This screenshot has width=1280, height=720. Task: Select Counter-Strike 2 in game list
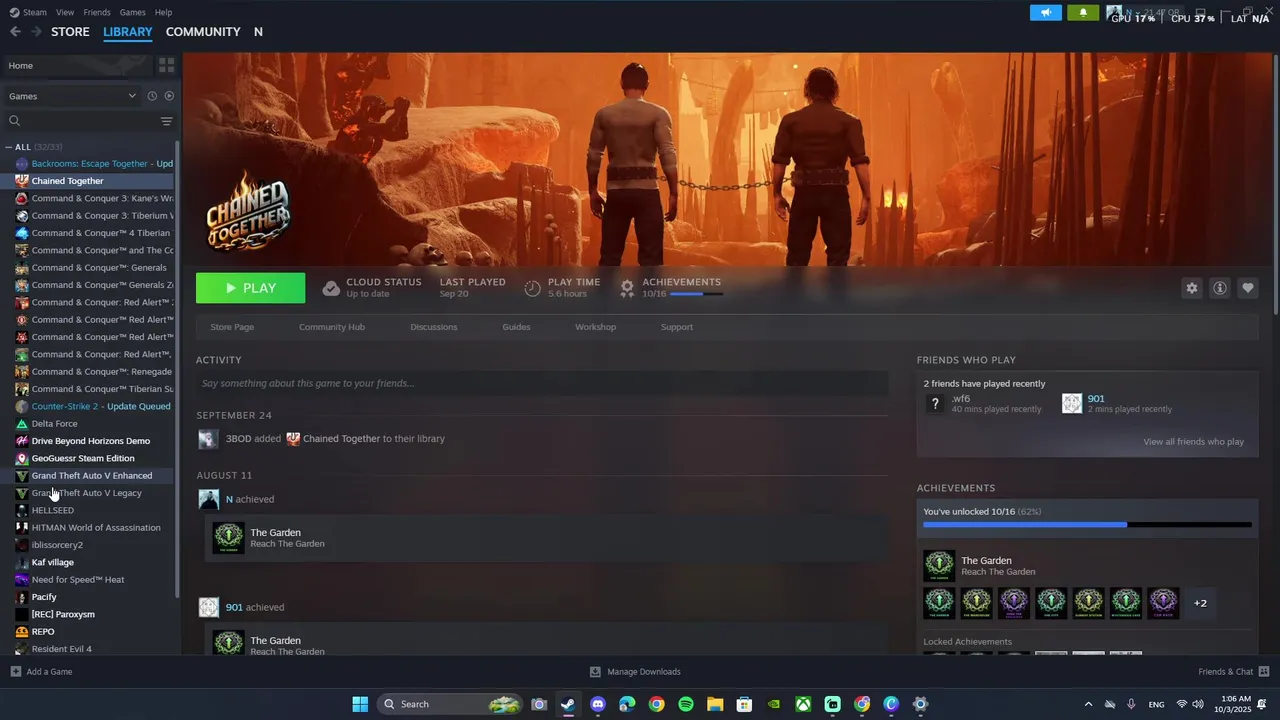[x=100, y=406]
